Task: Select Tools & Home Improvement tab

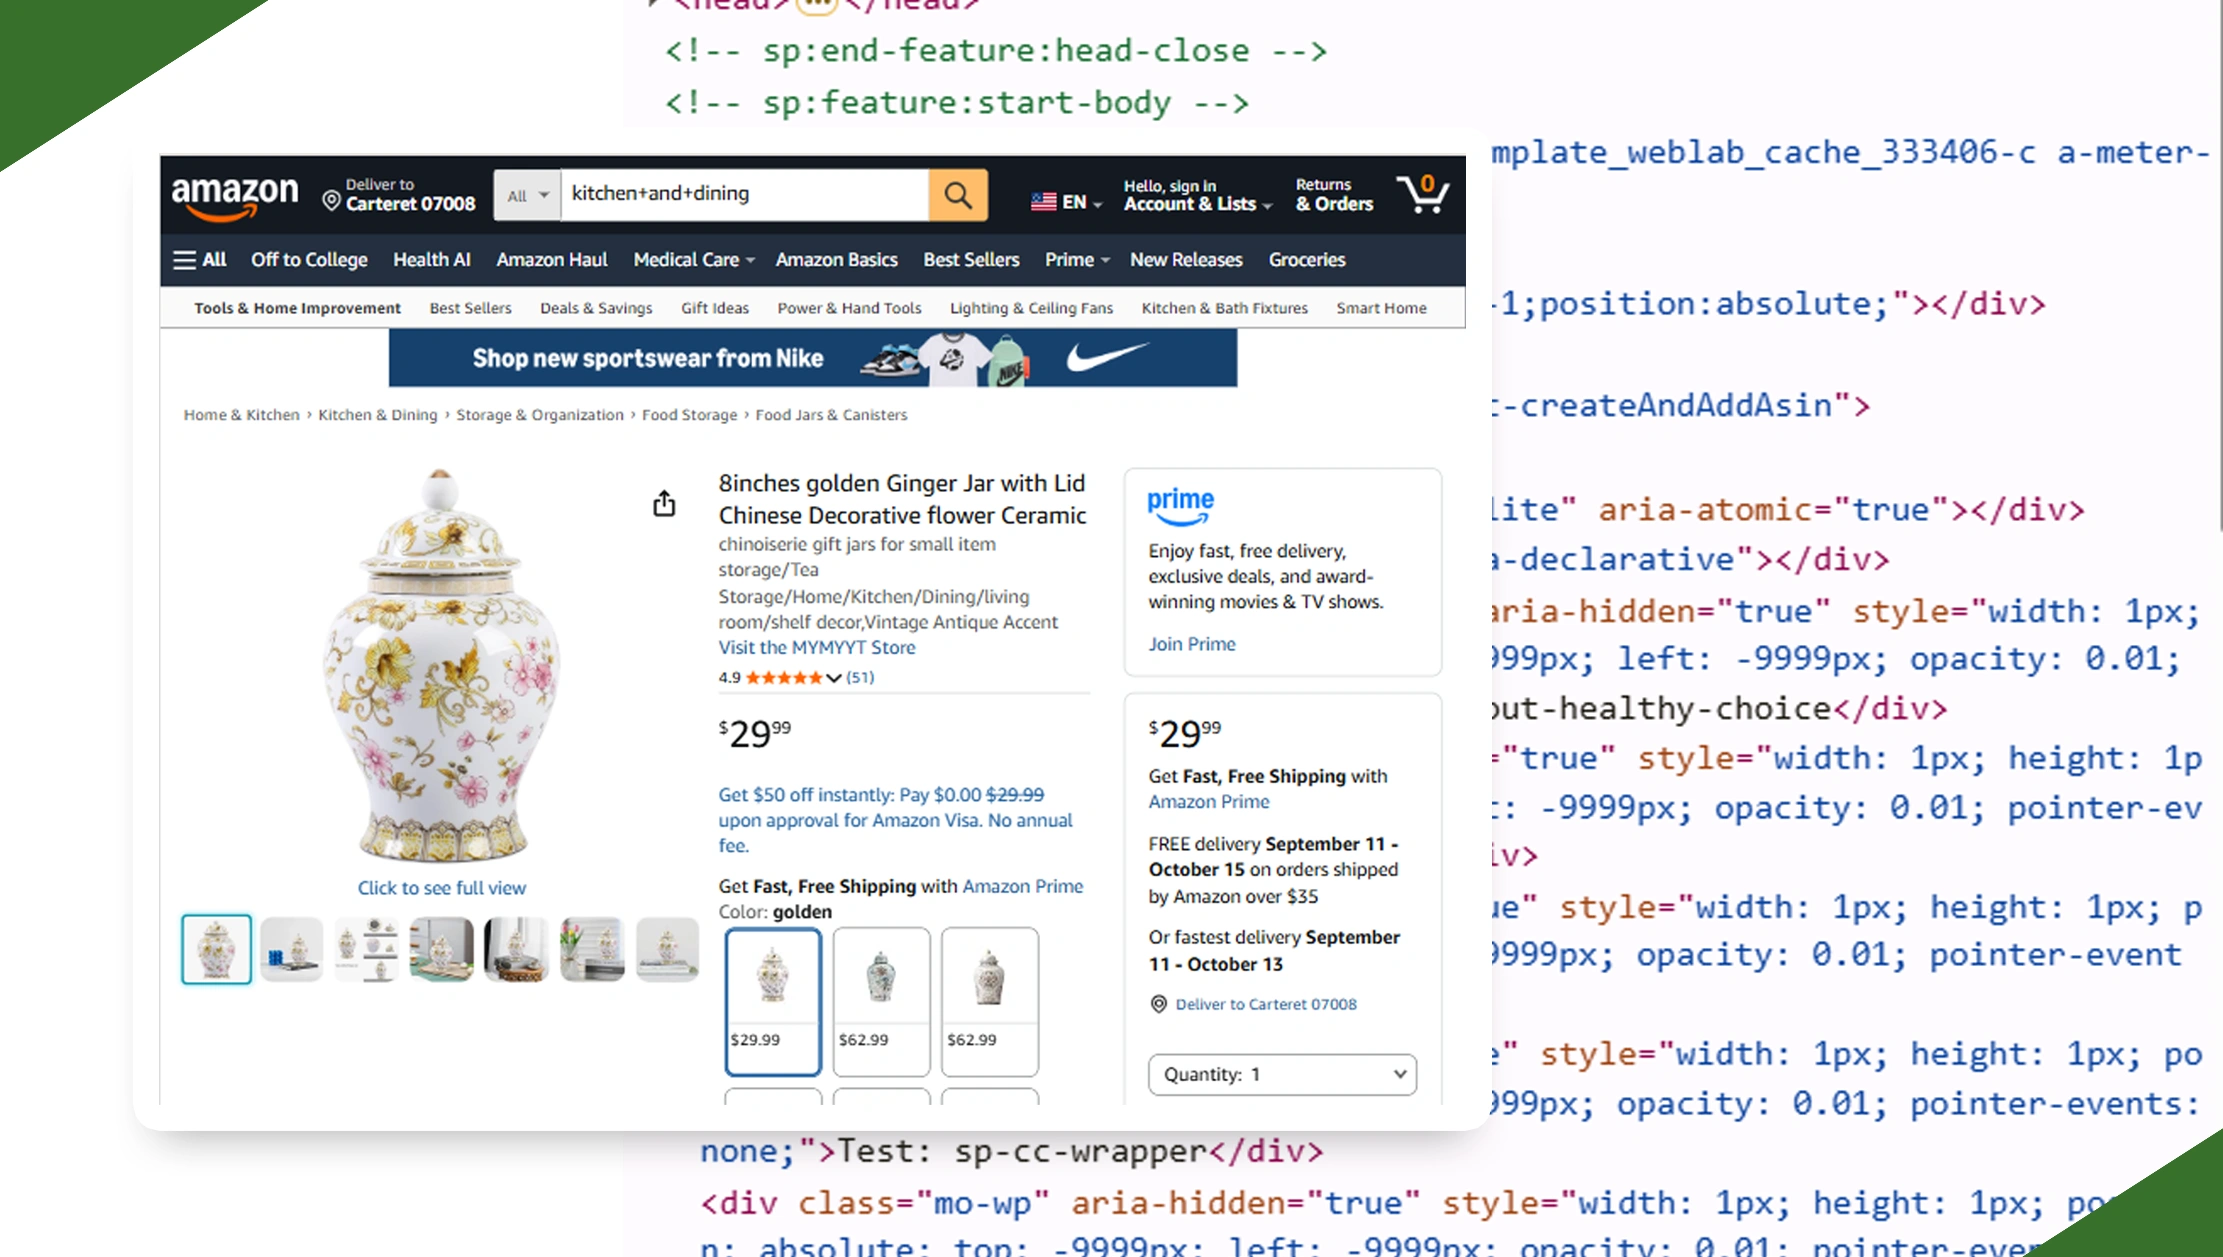Action: click(x=297, y=308)
